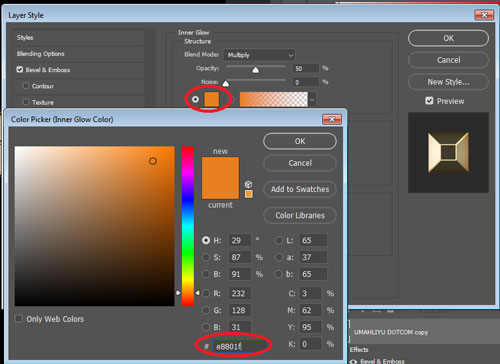Click Cancel in the Layer Style dialog
500x364 pixels.
click(x=448, y=60)
